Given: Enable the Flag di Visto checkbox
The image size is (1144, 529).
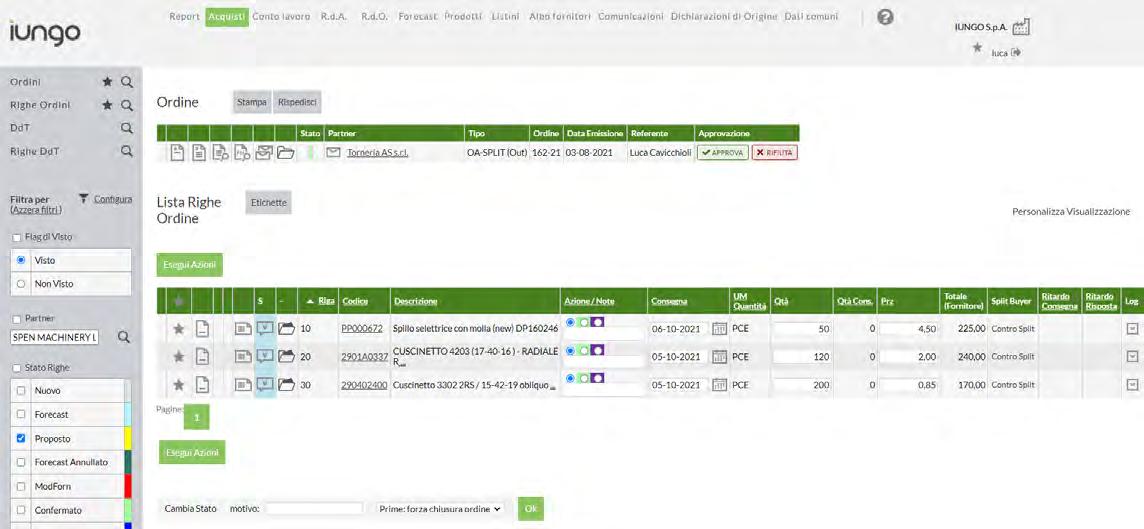Looking at the screenshot, I should [16, 237].
